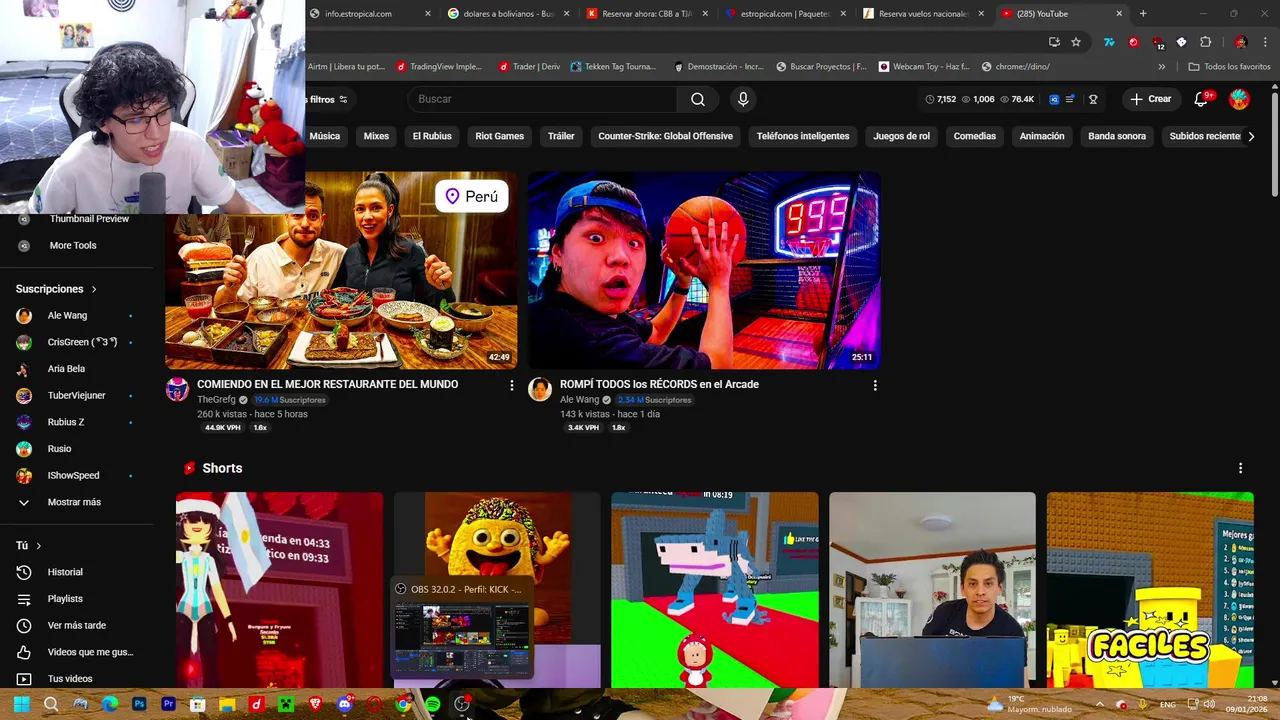
Task: Select the Riot Games chip
Action: [499, 136]
